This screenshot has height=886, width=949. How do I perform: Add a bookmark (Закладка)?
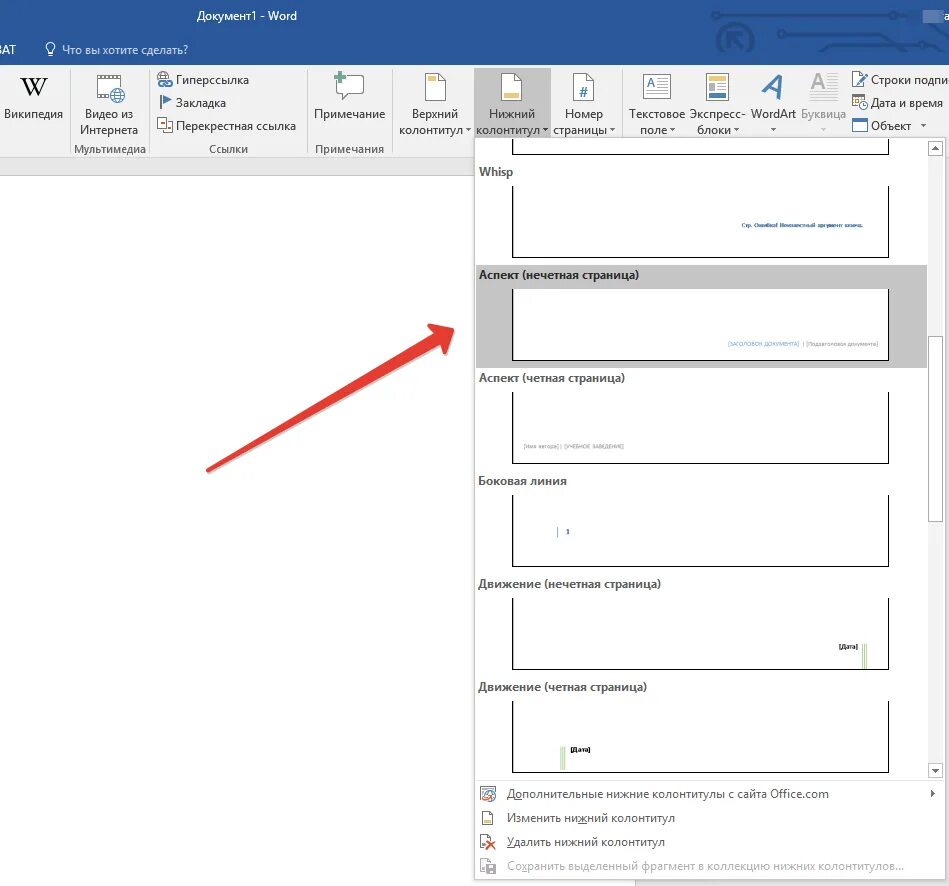192,103
